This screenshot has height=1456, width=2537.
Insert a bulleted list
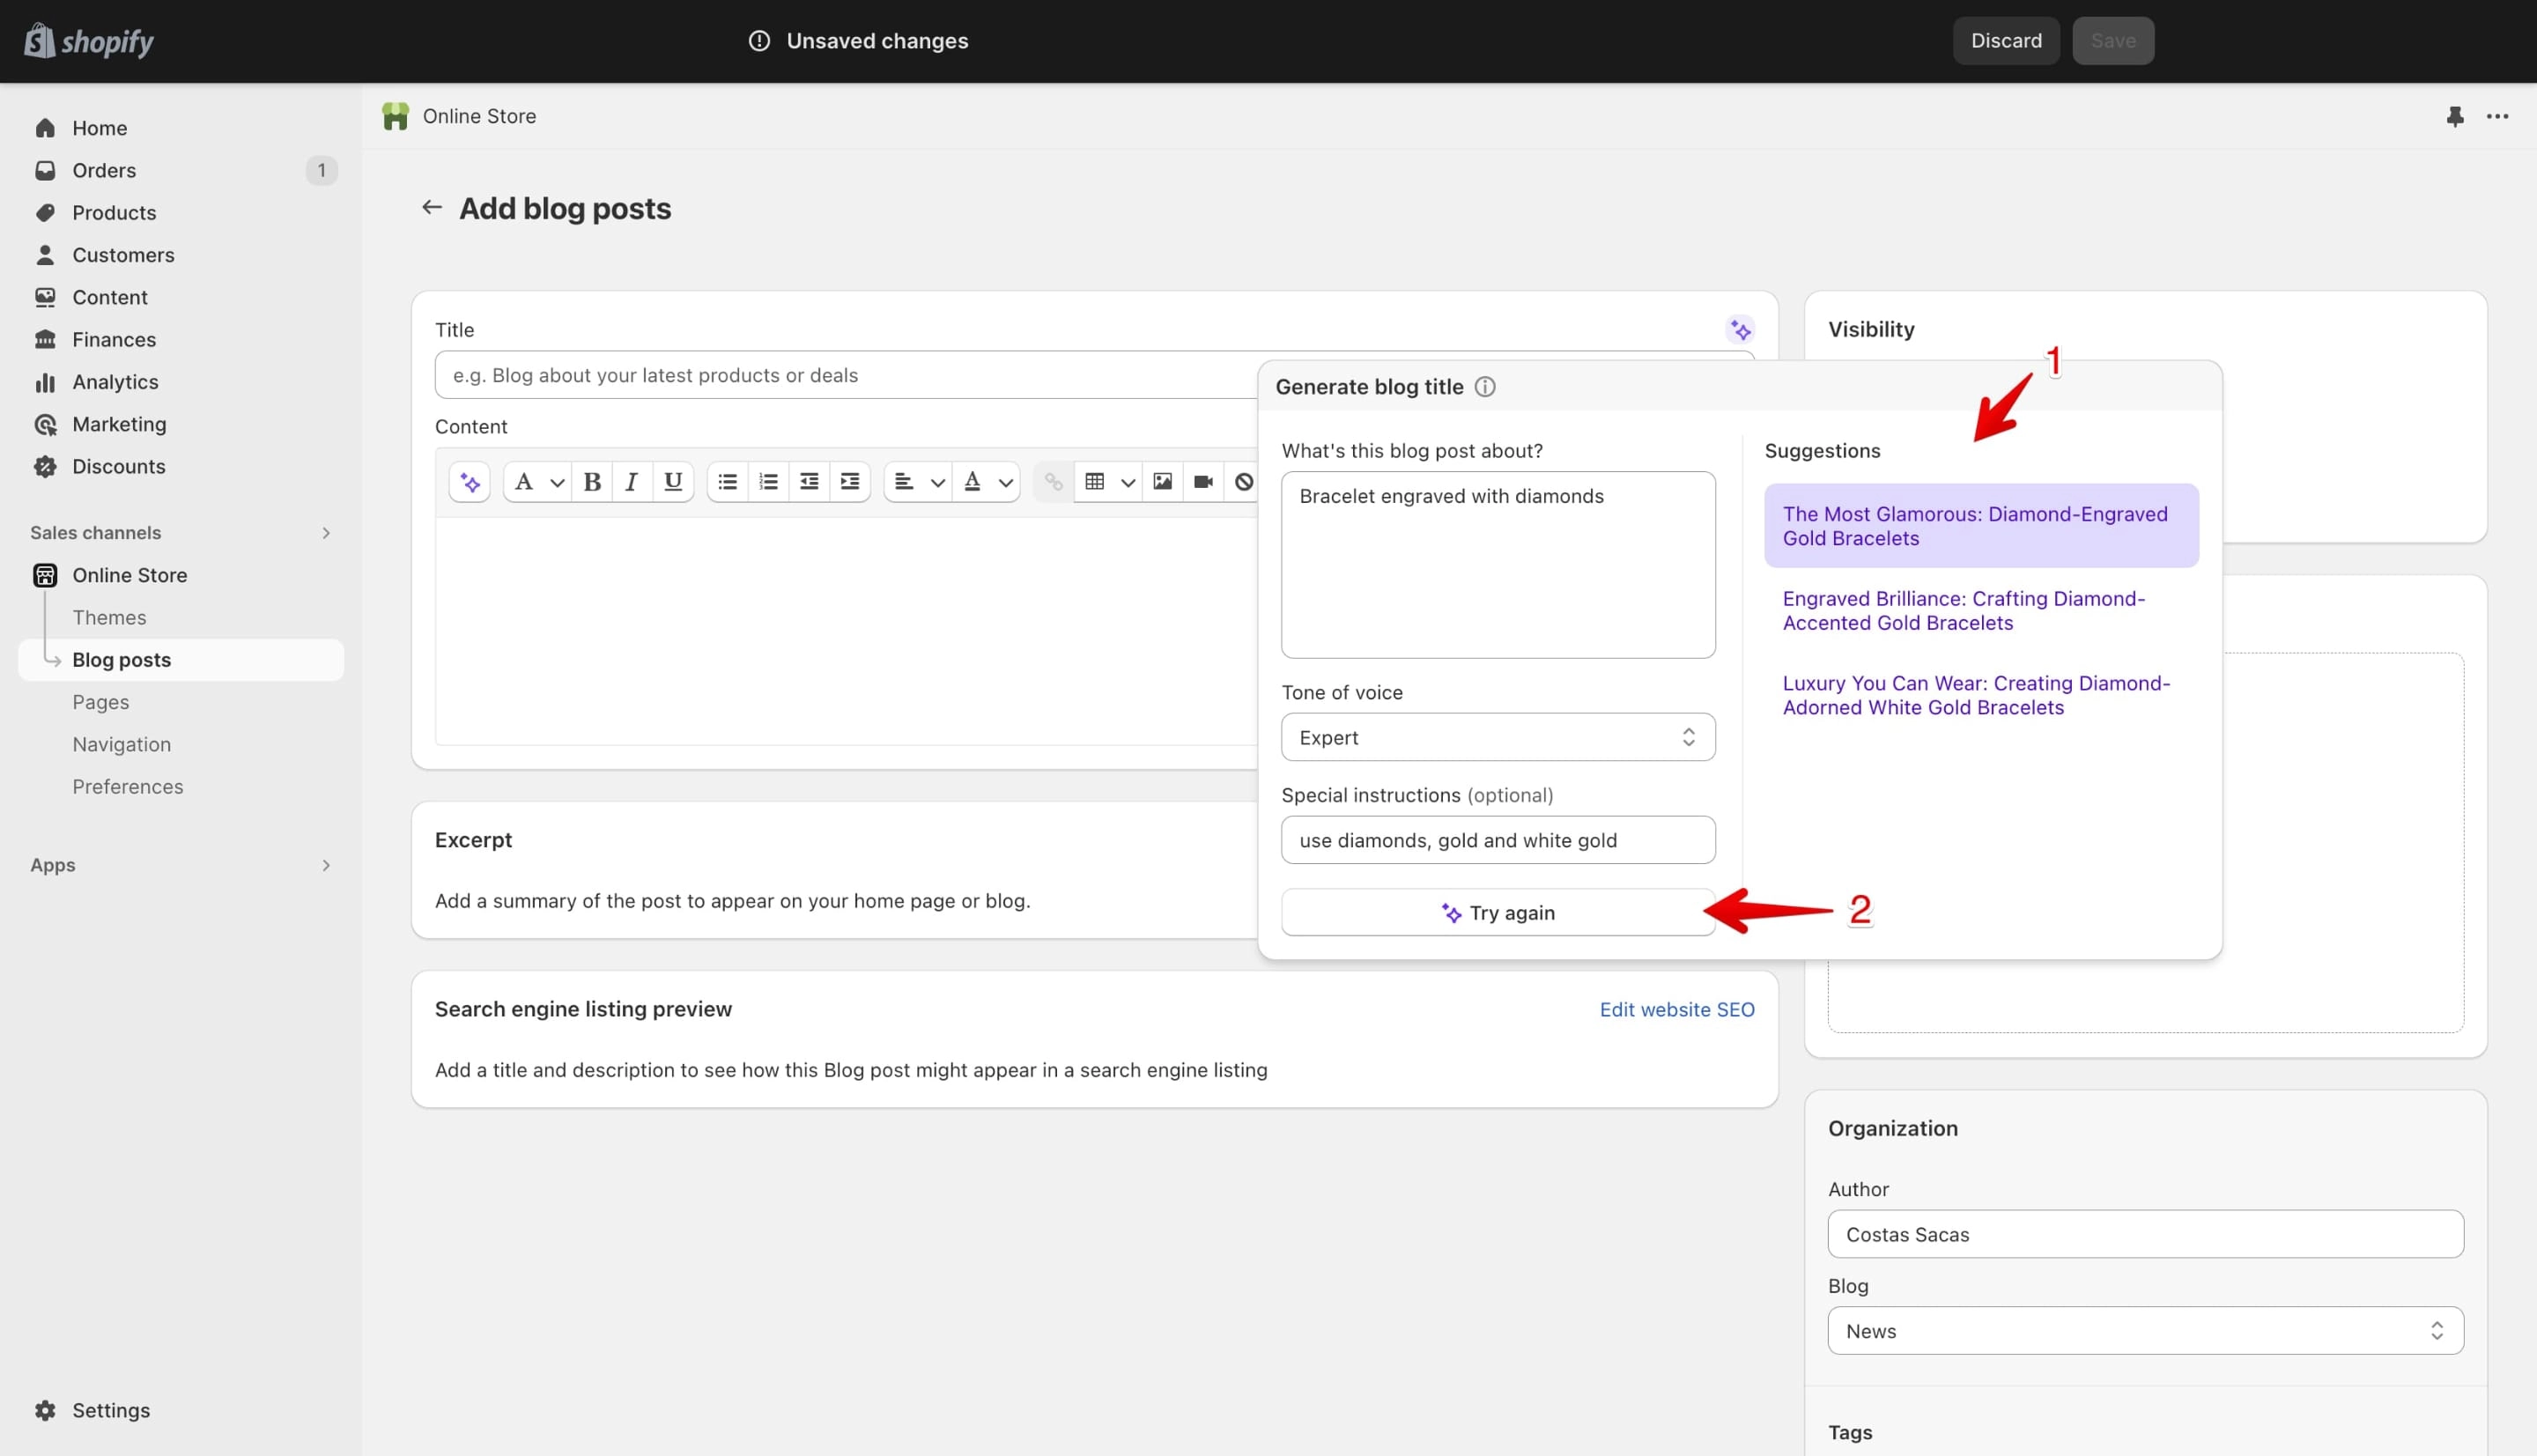pos(728,483)
